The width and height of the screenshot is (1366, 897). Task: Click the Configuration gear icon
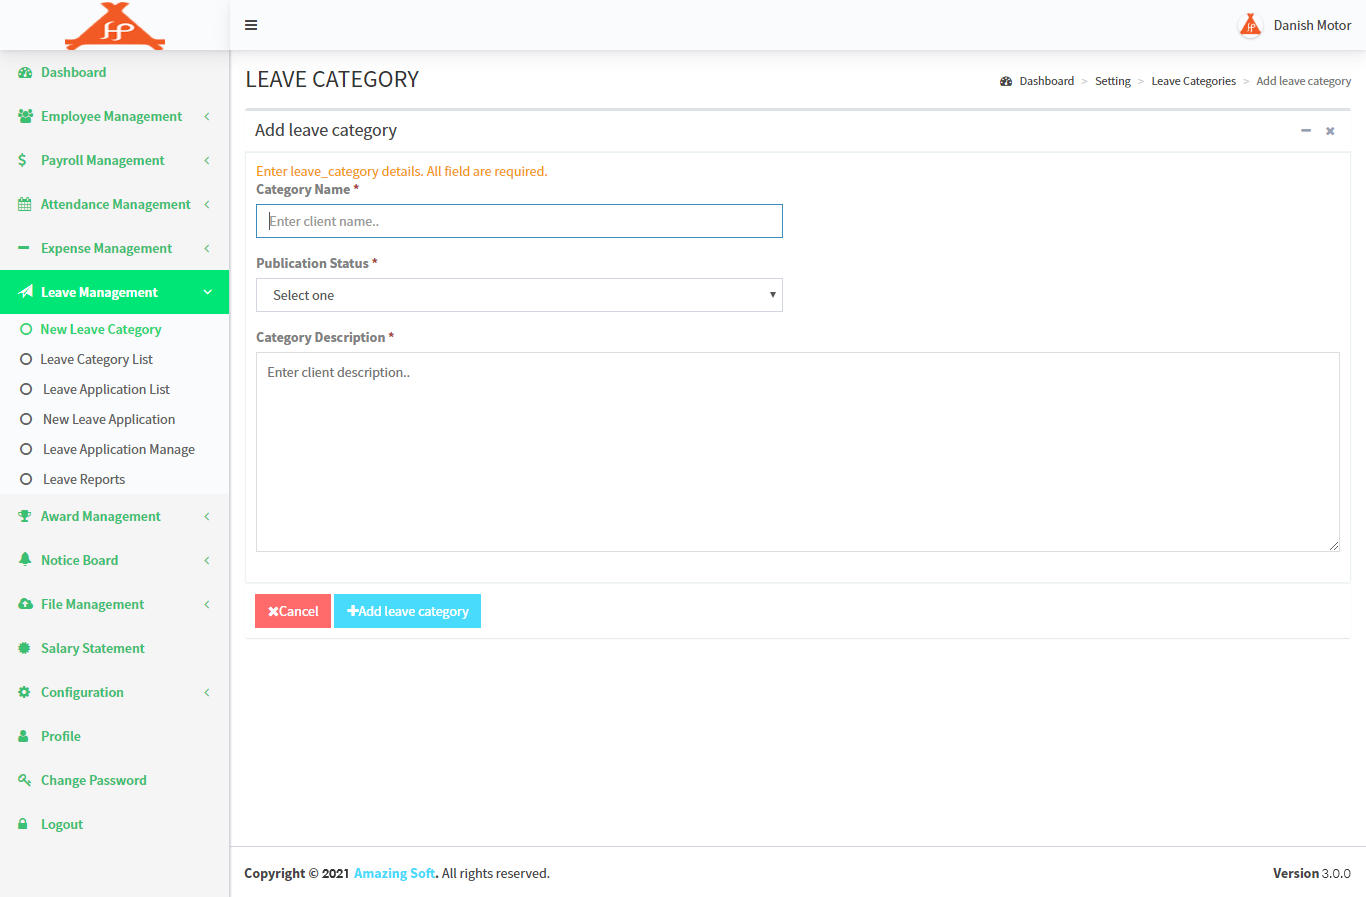[x=25, y=693]
